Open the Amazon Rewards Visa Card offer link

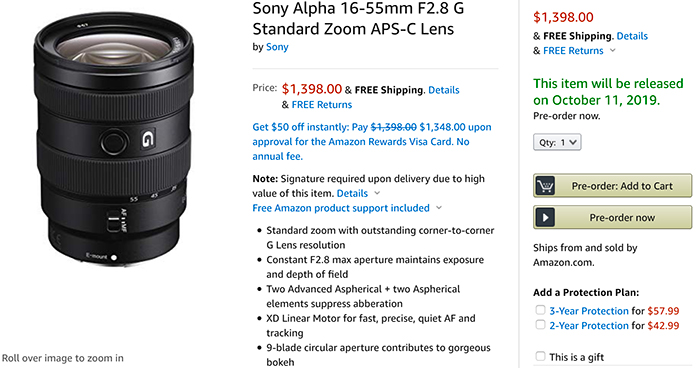pyautogui.click(x=372, y=142)
